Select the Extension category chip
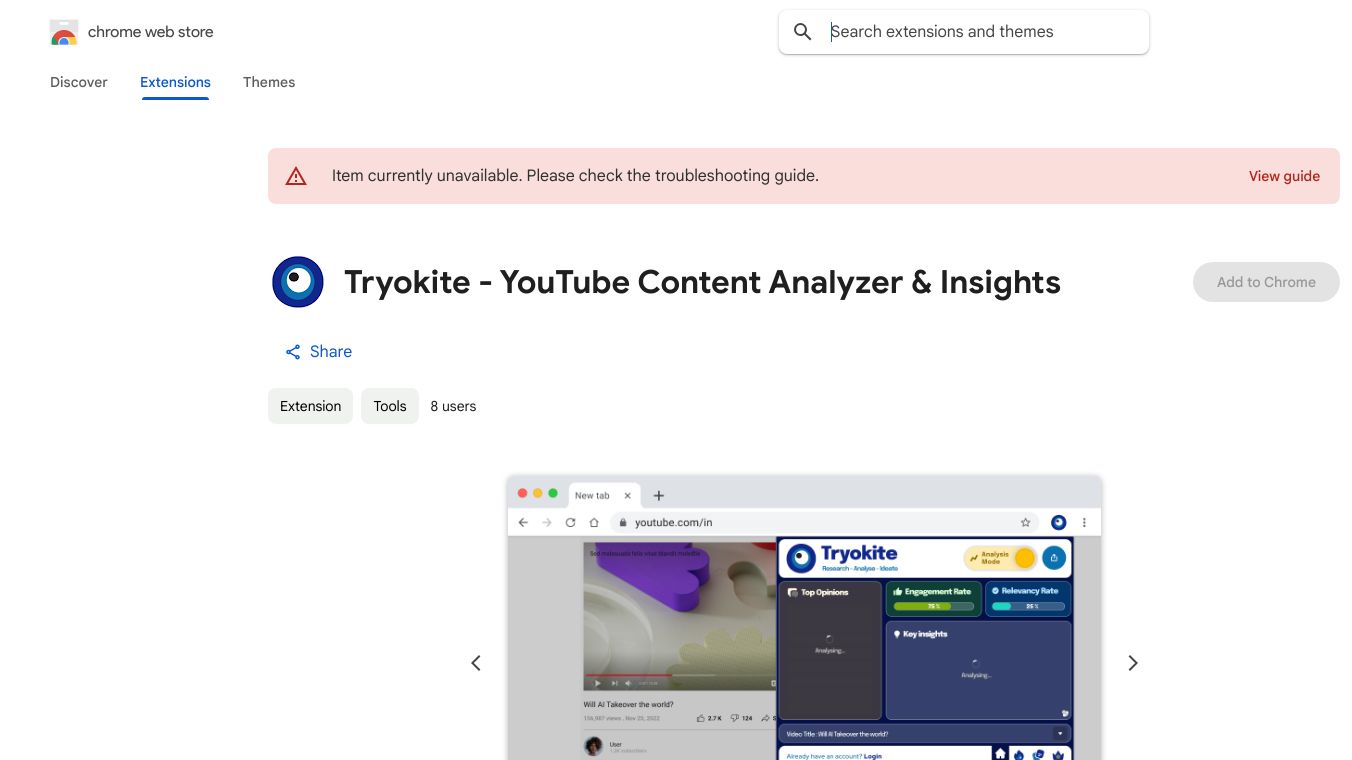 click(x=310, y=406)
